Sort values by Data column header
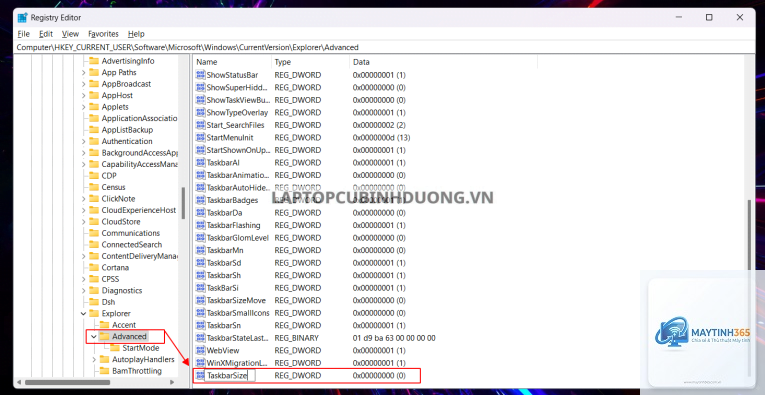The height and width of the screenshot is (395, 765). (x=443, y=62)
